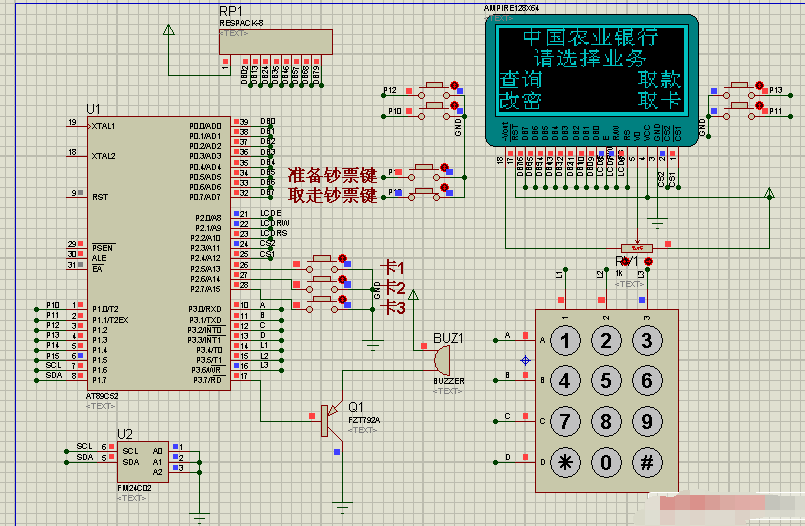The image size is (805, 526).
Task: Click the FM24C02 part label below U2
Action: pos(134,488)
